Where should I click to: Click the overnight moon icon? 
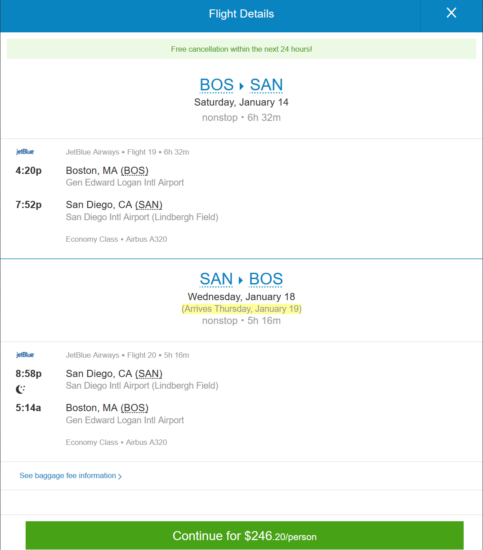21,389
